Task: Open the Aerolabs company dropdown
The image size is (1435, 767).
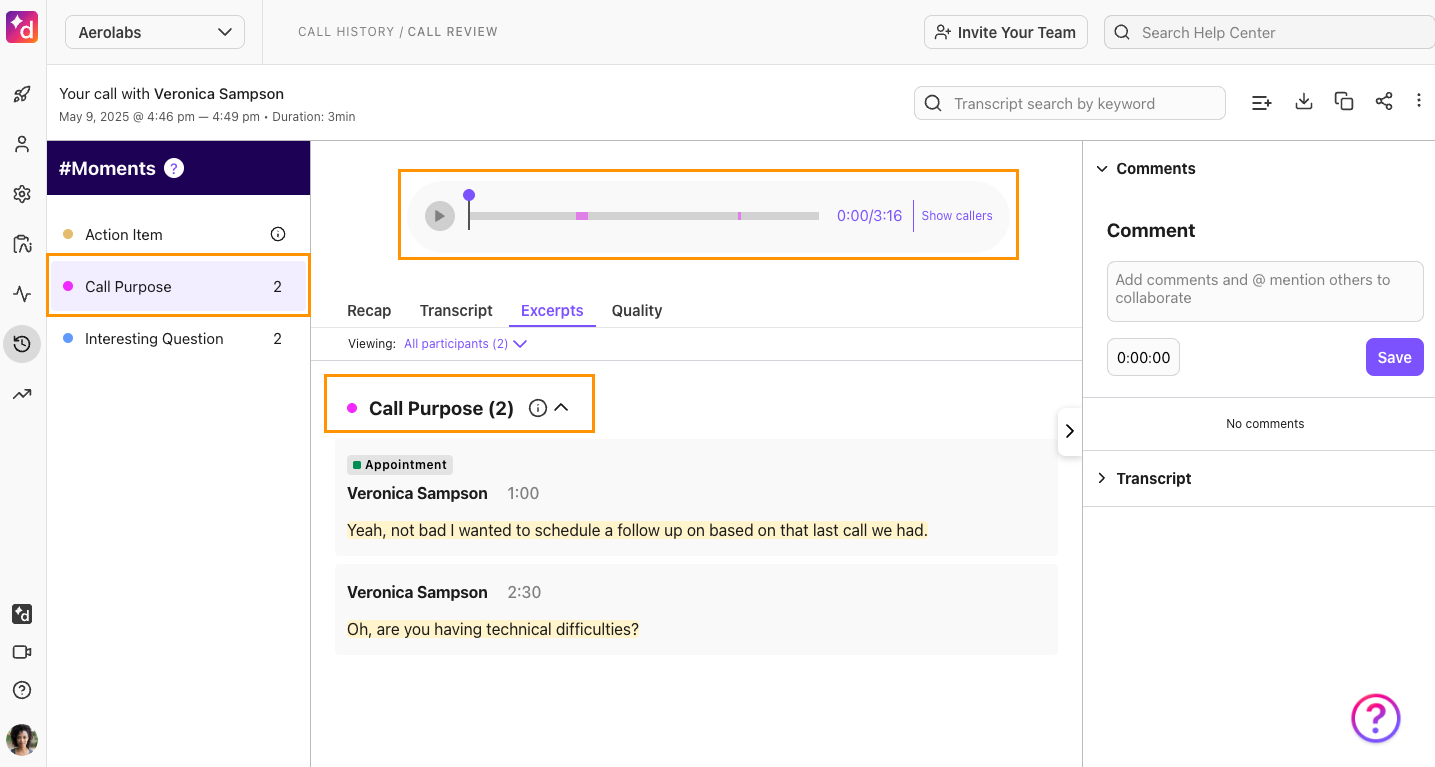Action: pos(155,32)
